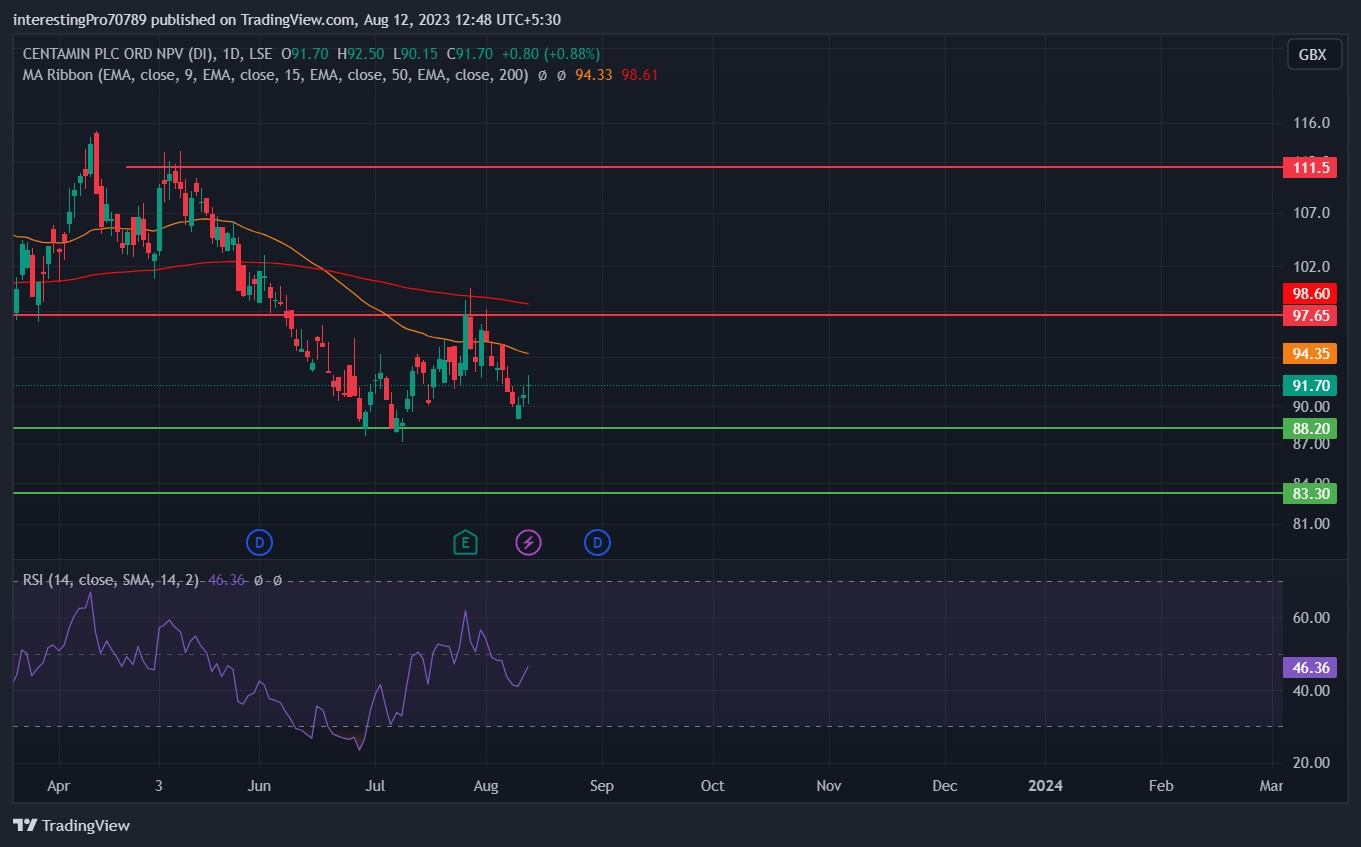Screen dimensions: 1361x847
Task: Click the Apr label on time axis
Action: point(59,786)
